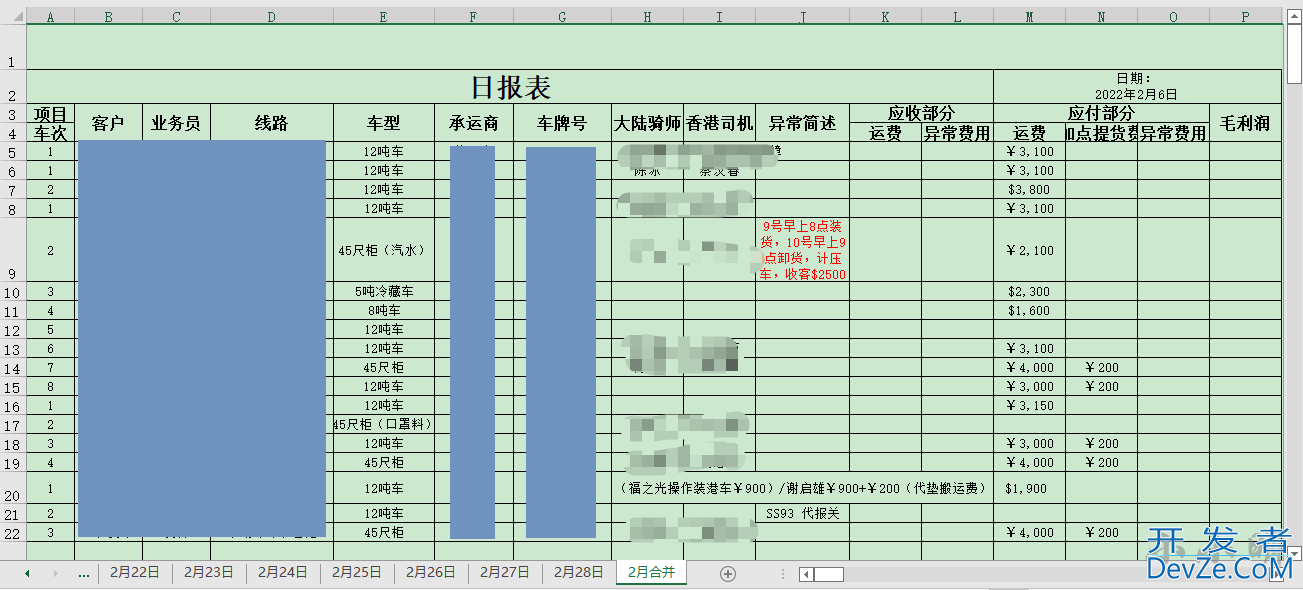Click the 车牌号 header cell
This screenshot has height=590, width=1303.
pyautogui.click(x=563, y=123)
